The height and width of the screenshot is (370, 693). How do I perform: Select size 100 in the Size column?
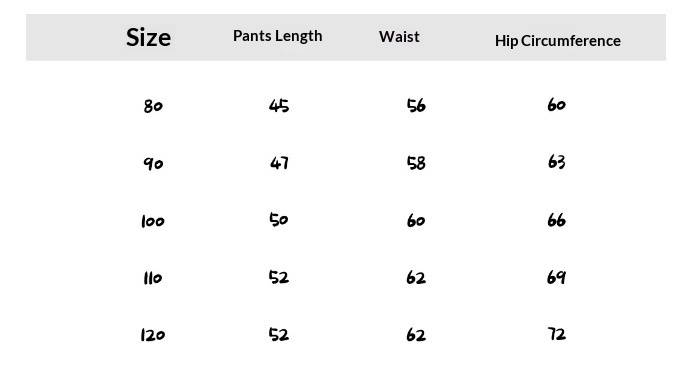[152, 221]
